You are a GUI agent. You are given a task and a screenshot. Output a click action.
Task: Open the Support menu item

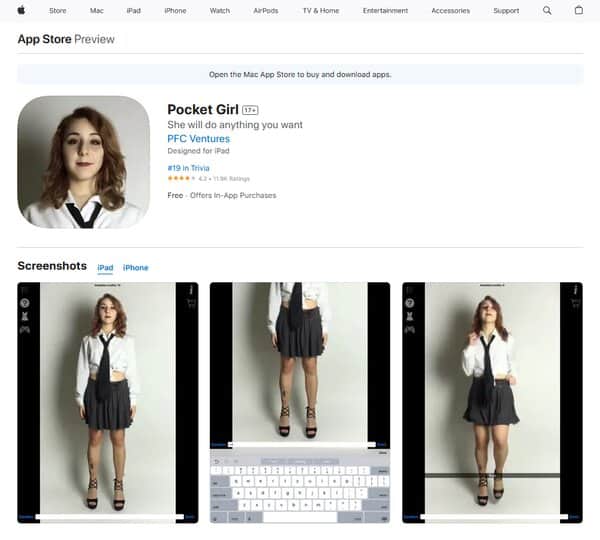click(x=506, y=11)
